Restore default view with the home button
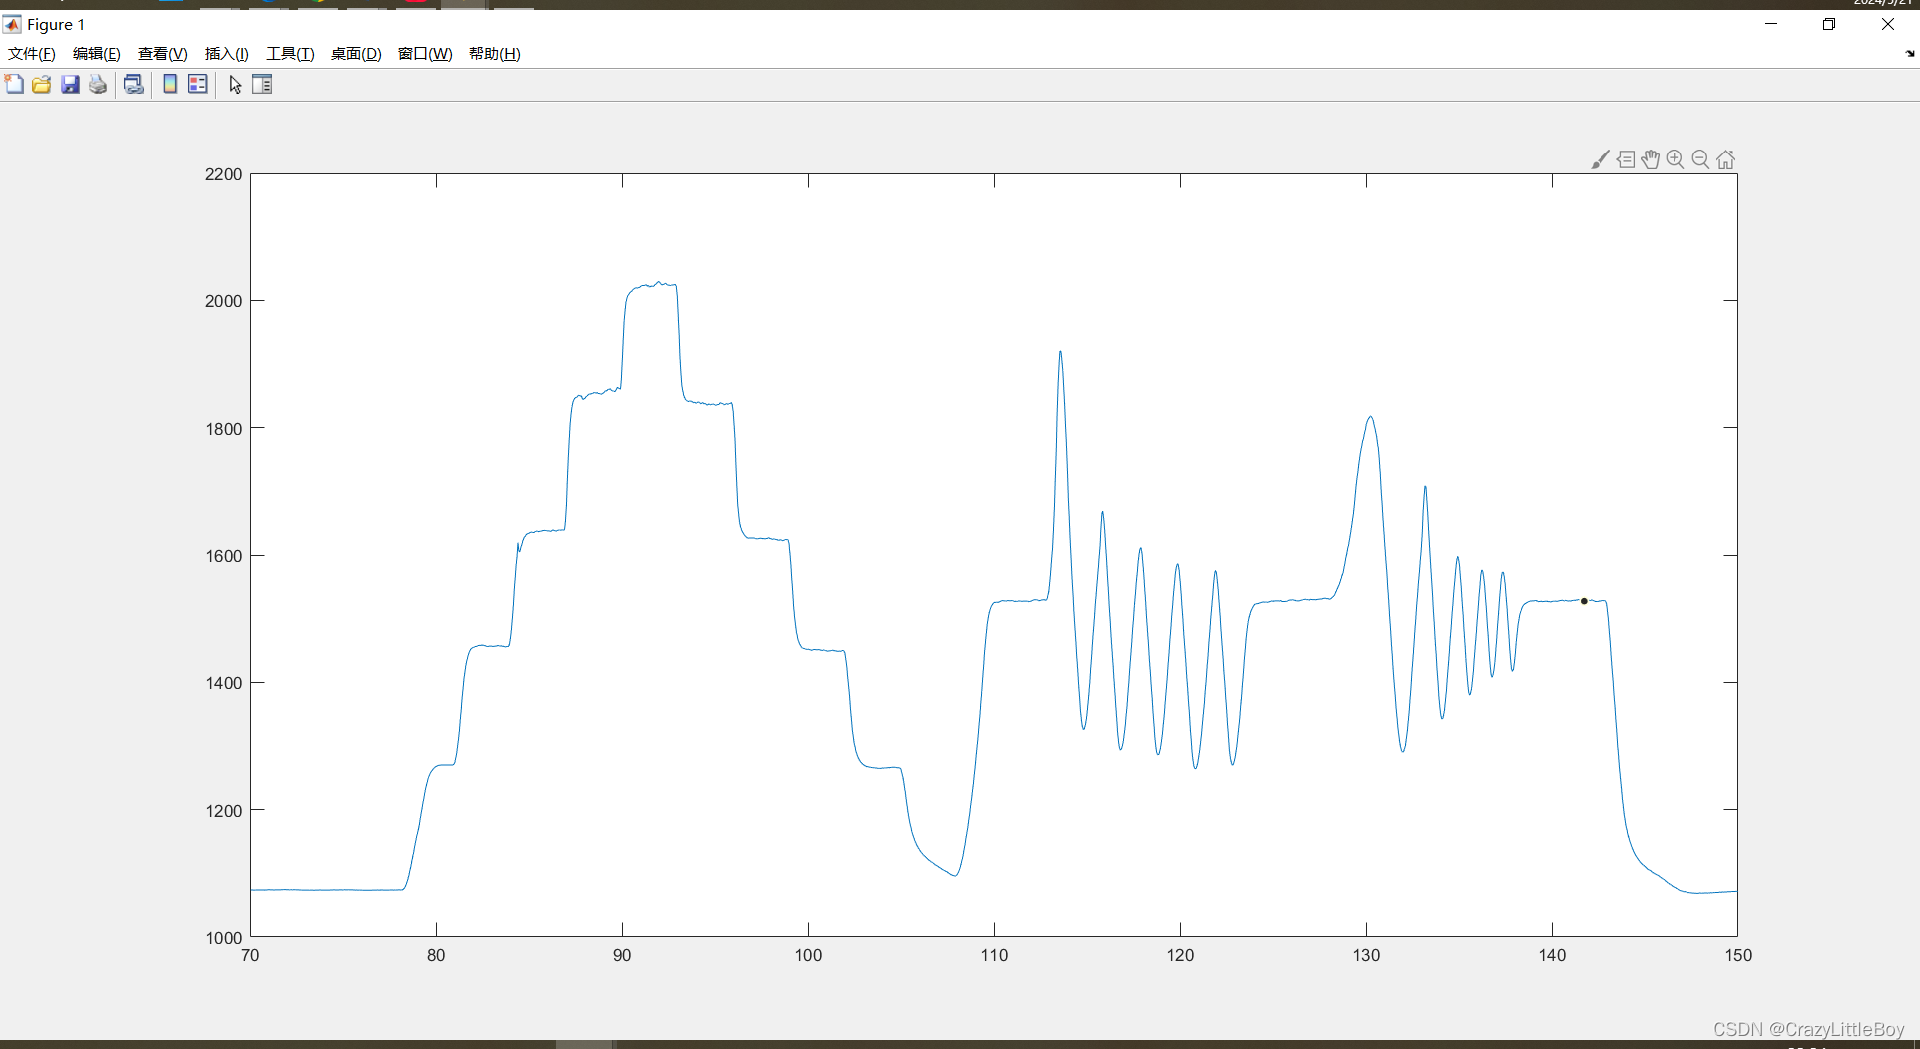 [x=1725, y=159]
